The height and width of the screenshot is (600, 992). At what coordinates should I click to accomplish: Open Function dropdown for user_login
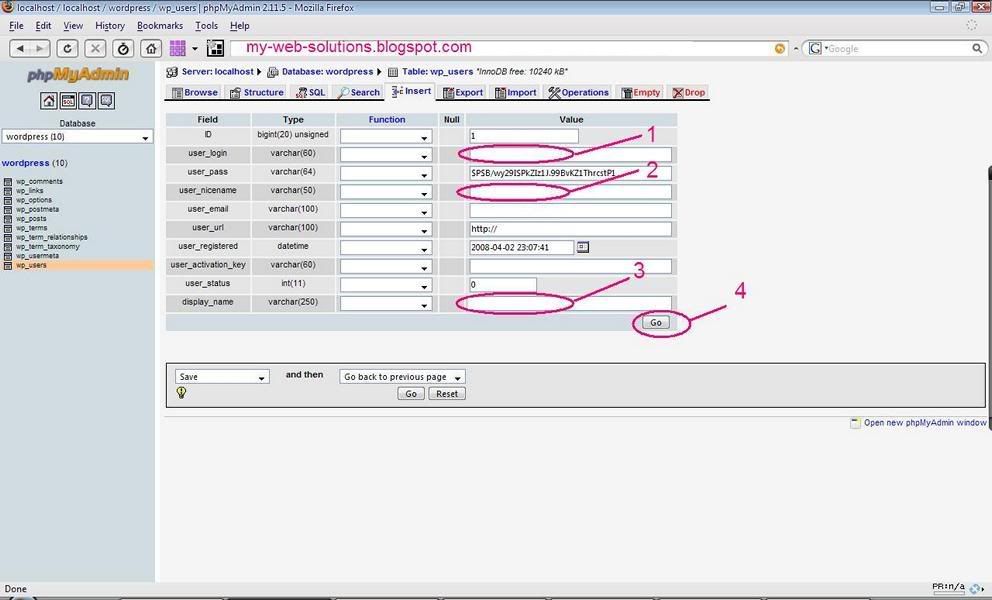(386, 155)
